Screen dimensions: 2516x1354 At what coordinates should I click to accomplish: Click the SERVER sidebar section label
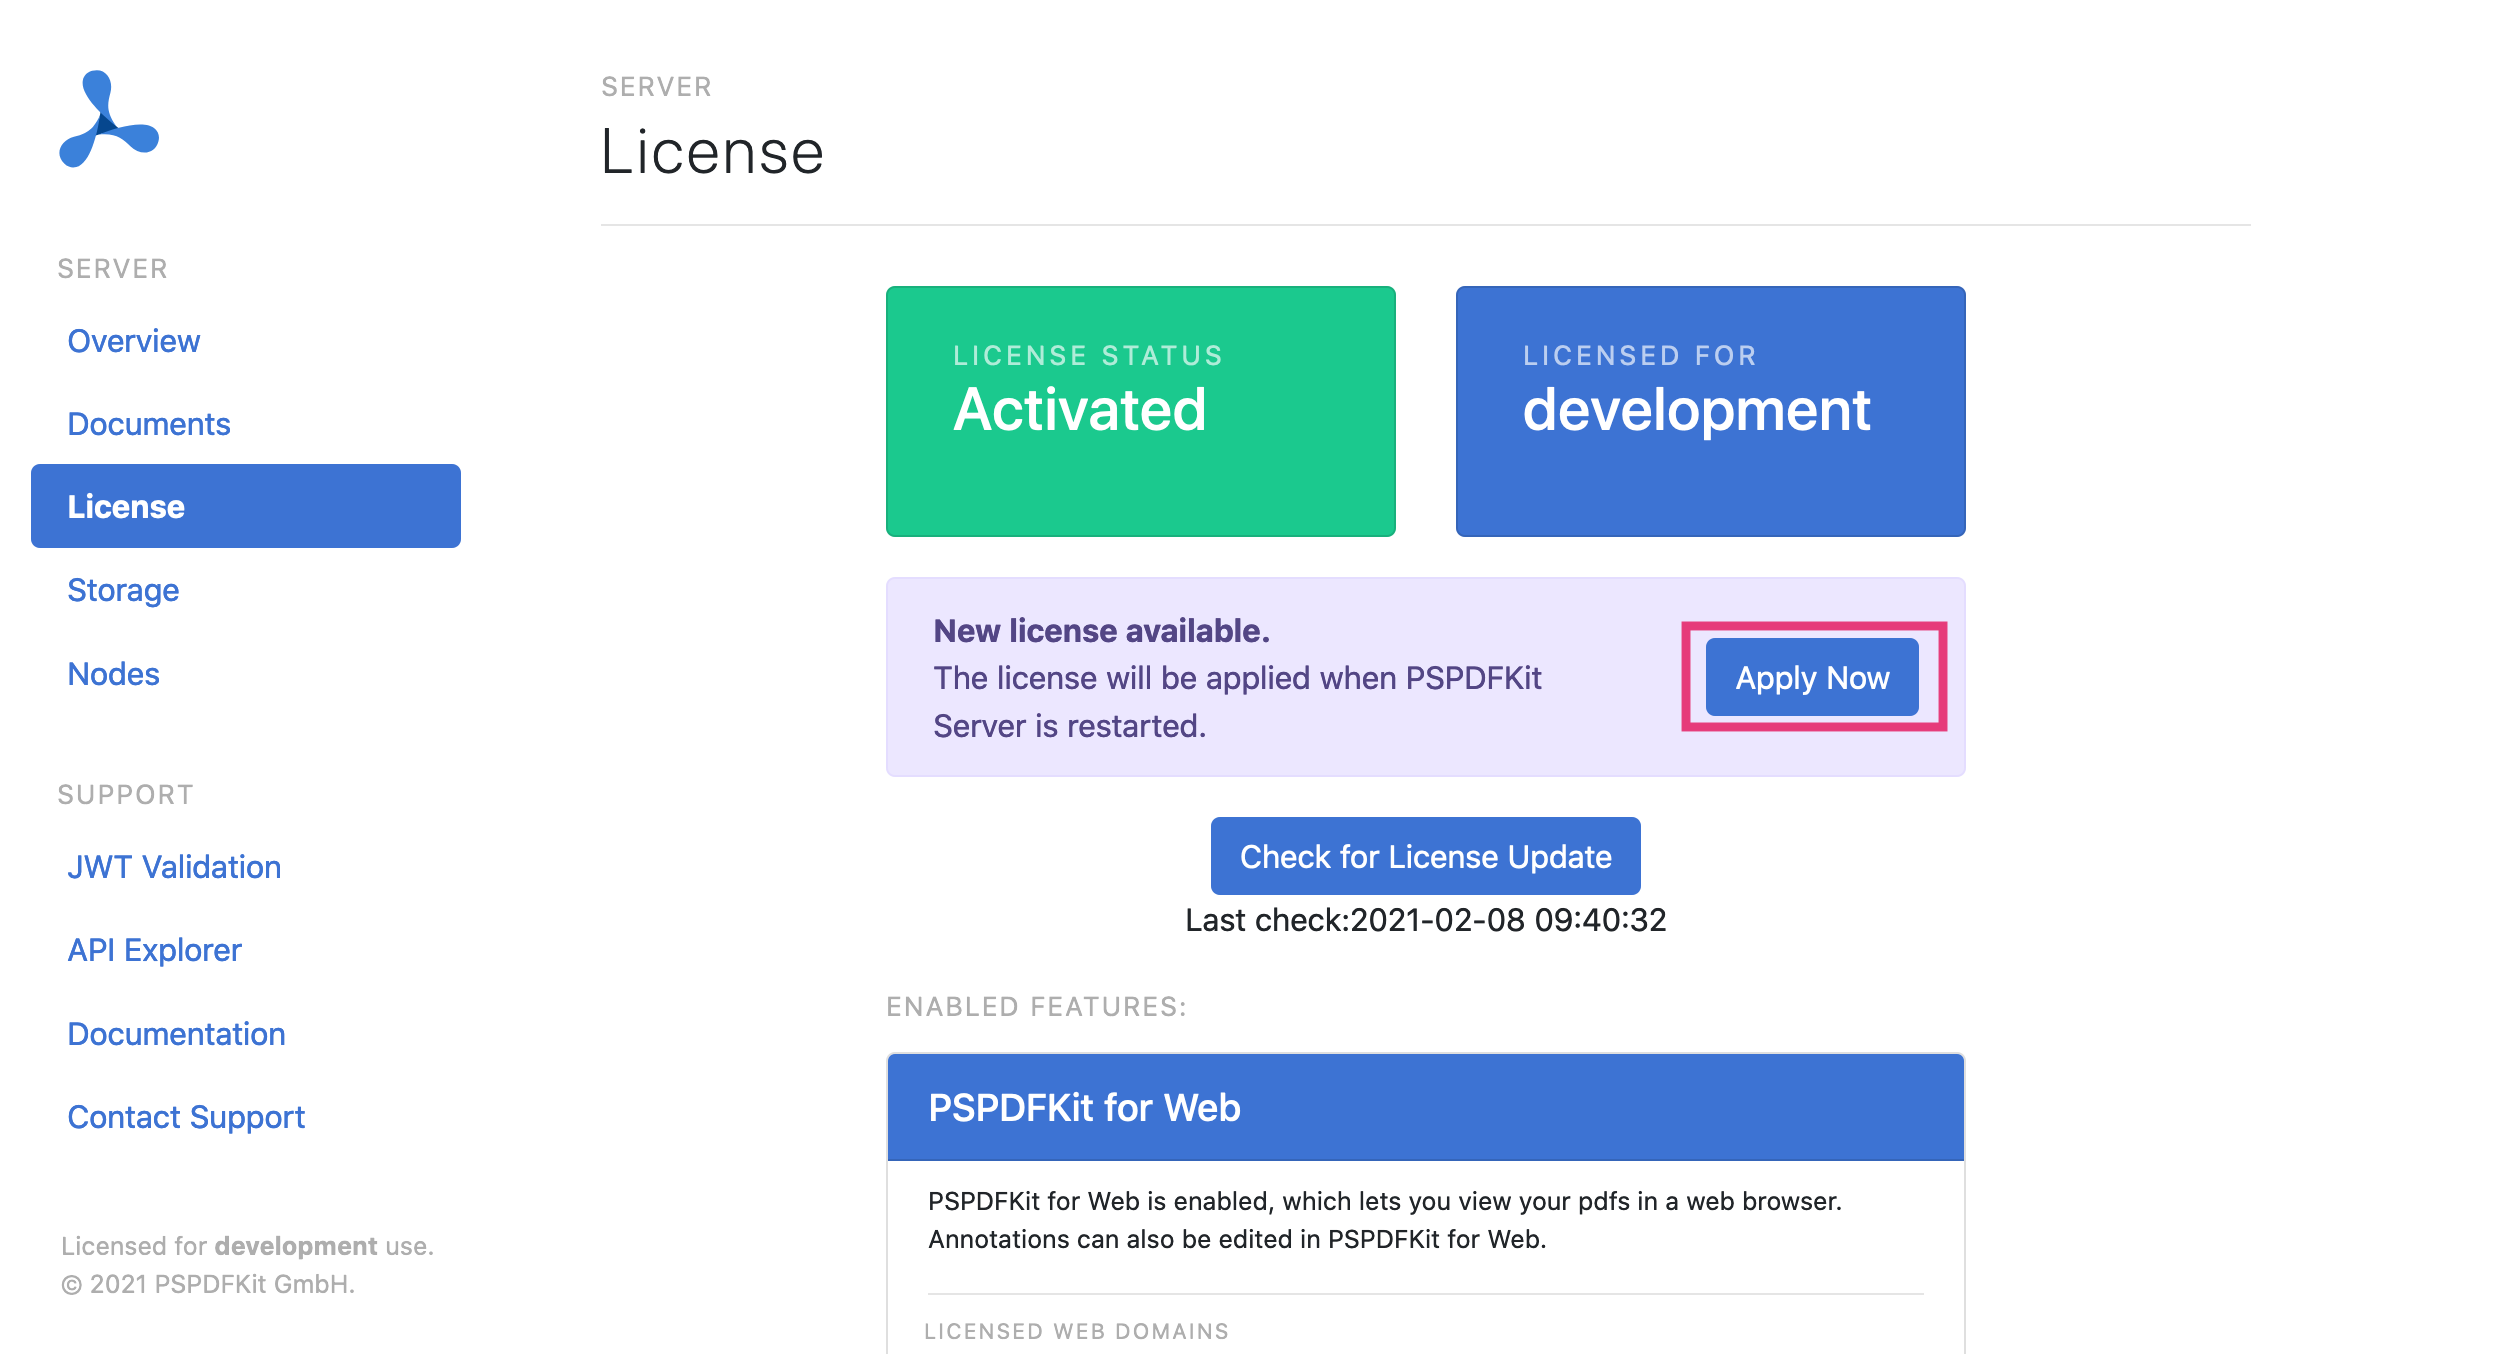[112, 269]
